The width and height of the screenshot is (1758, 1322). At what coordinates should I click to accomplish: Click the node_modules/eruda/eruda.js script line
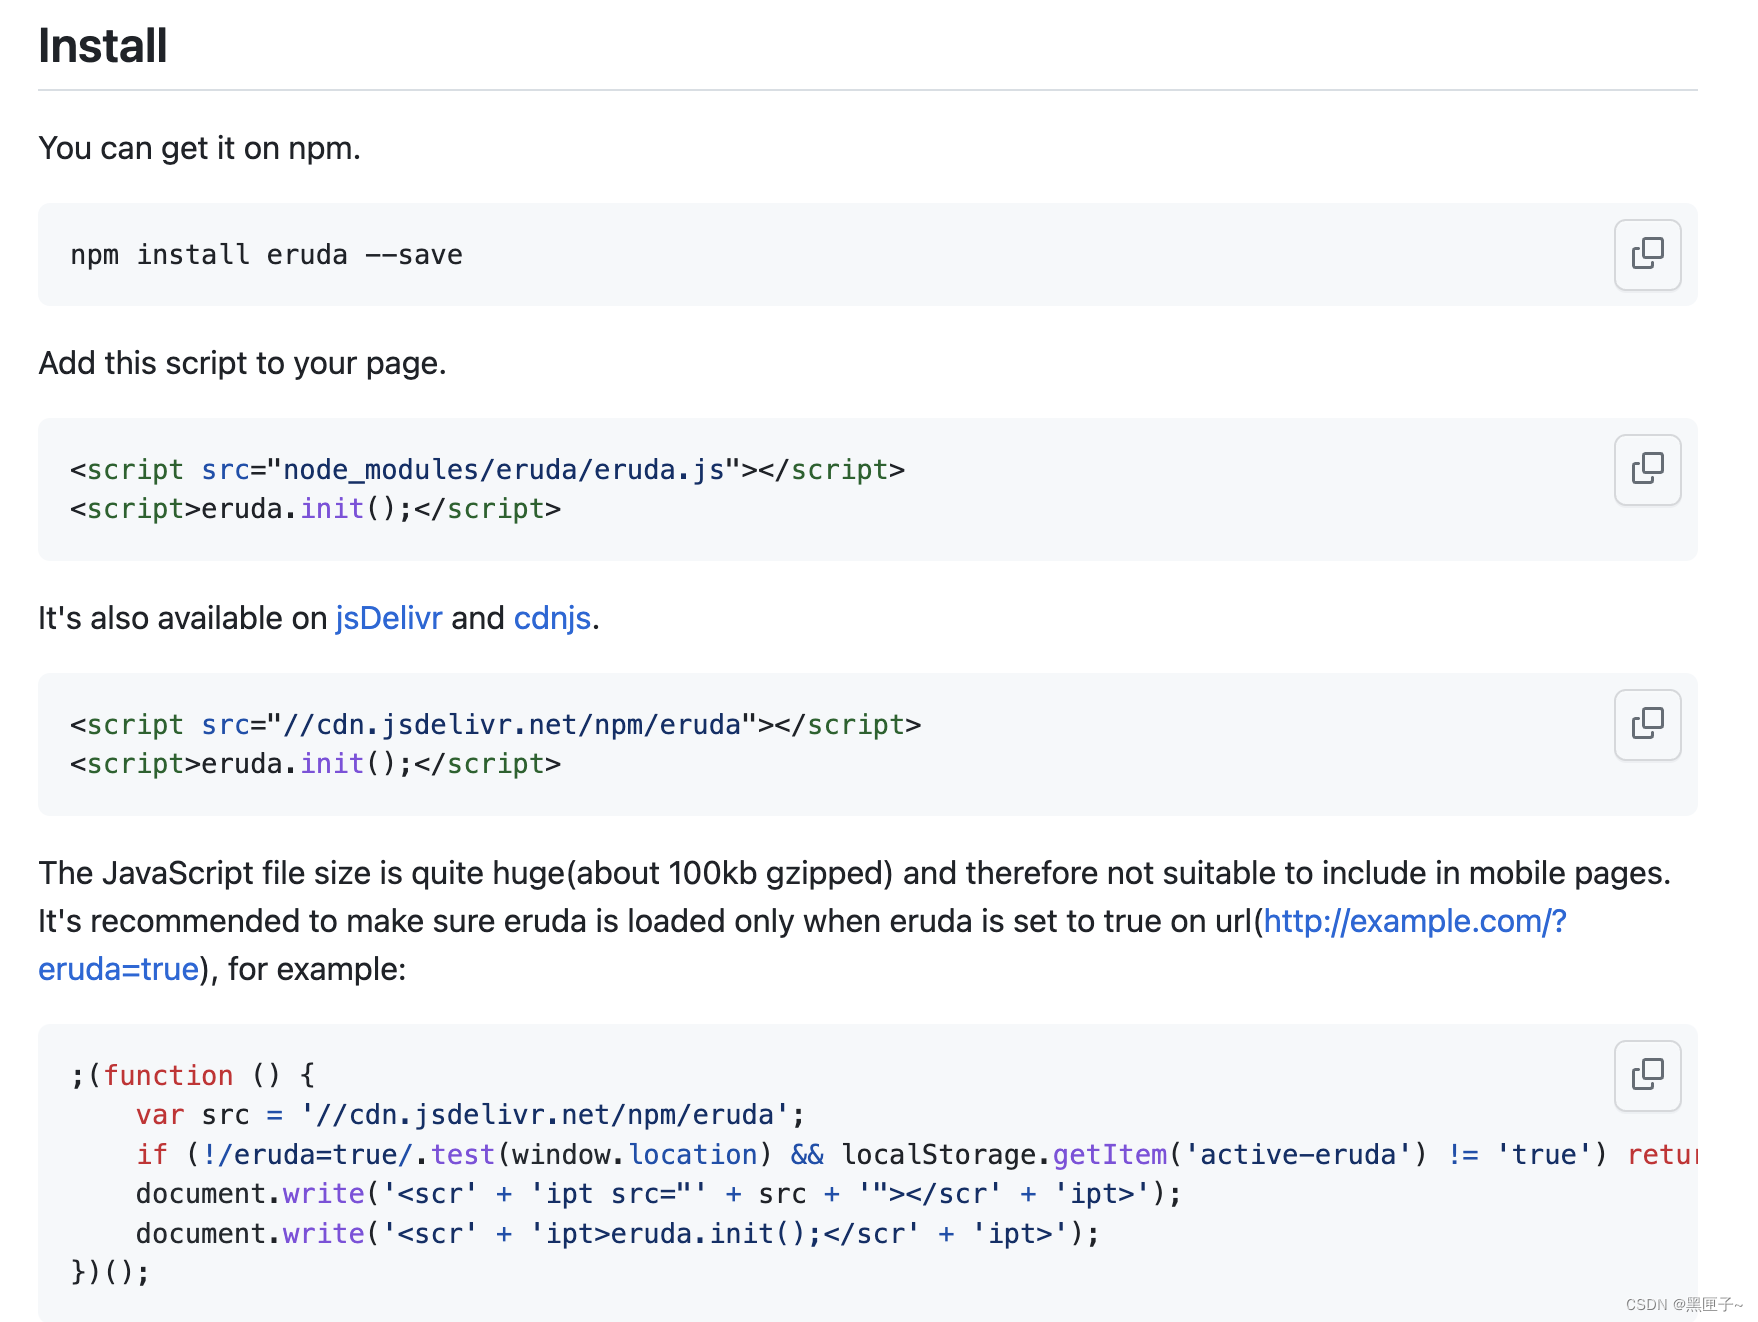tap(487, 469)
